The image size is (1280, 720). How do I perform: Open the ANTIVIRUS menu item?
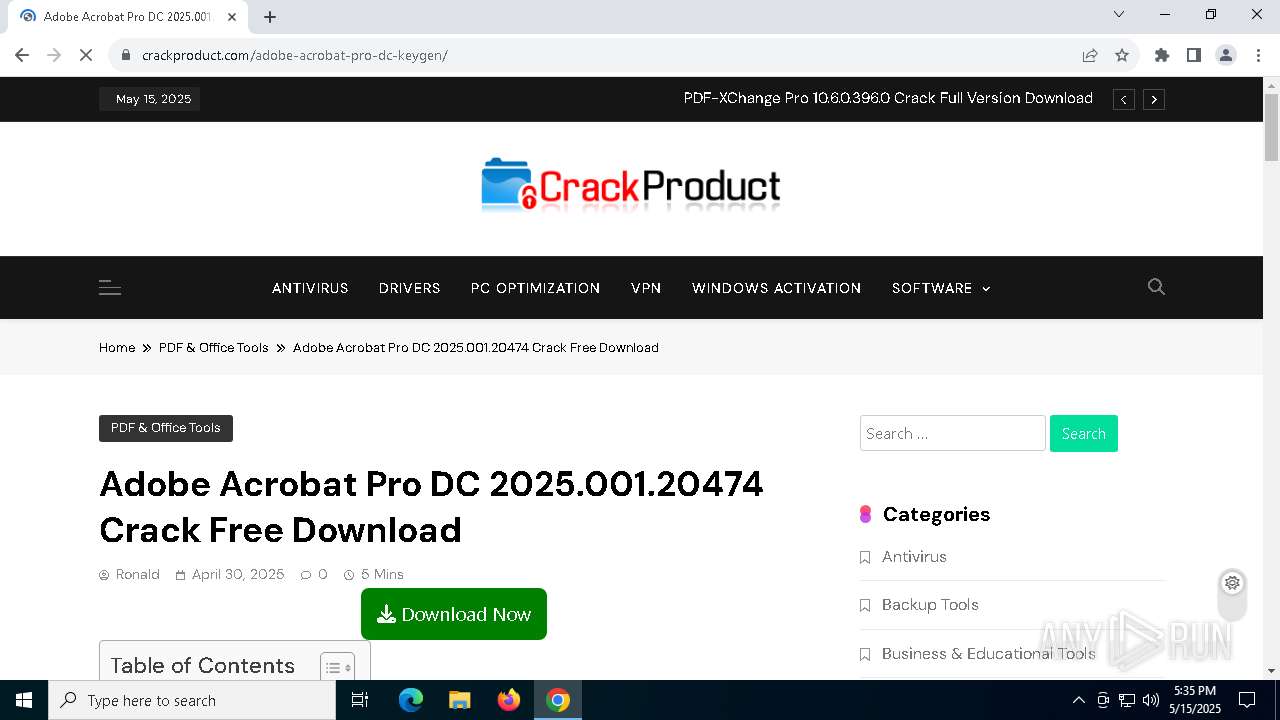click(x=310, y=288)
